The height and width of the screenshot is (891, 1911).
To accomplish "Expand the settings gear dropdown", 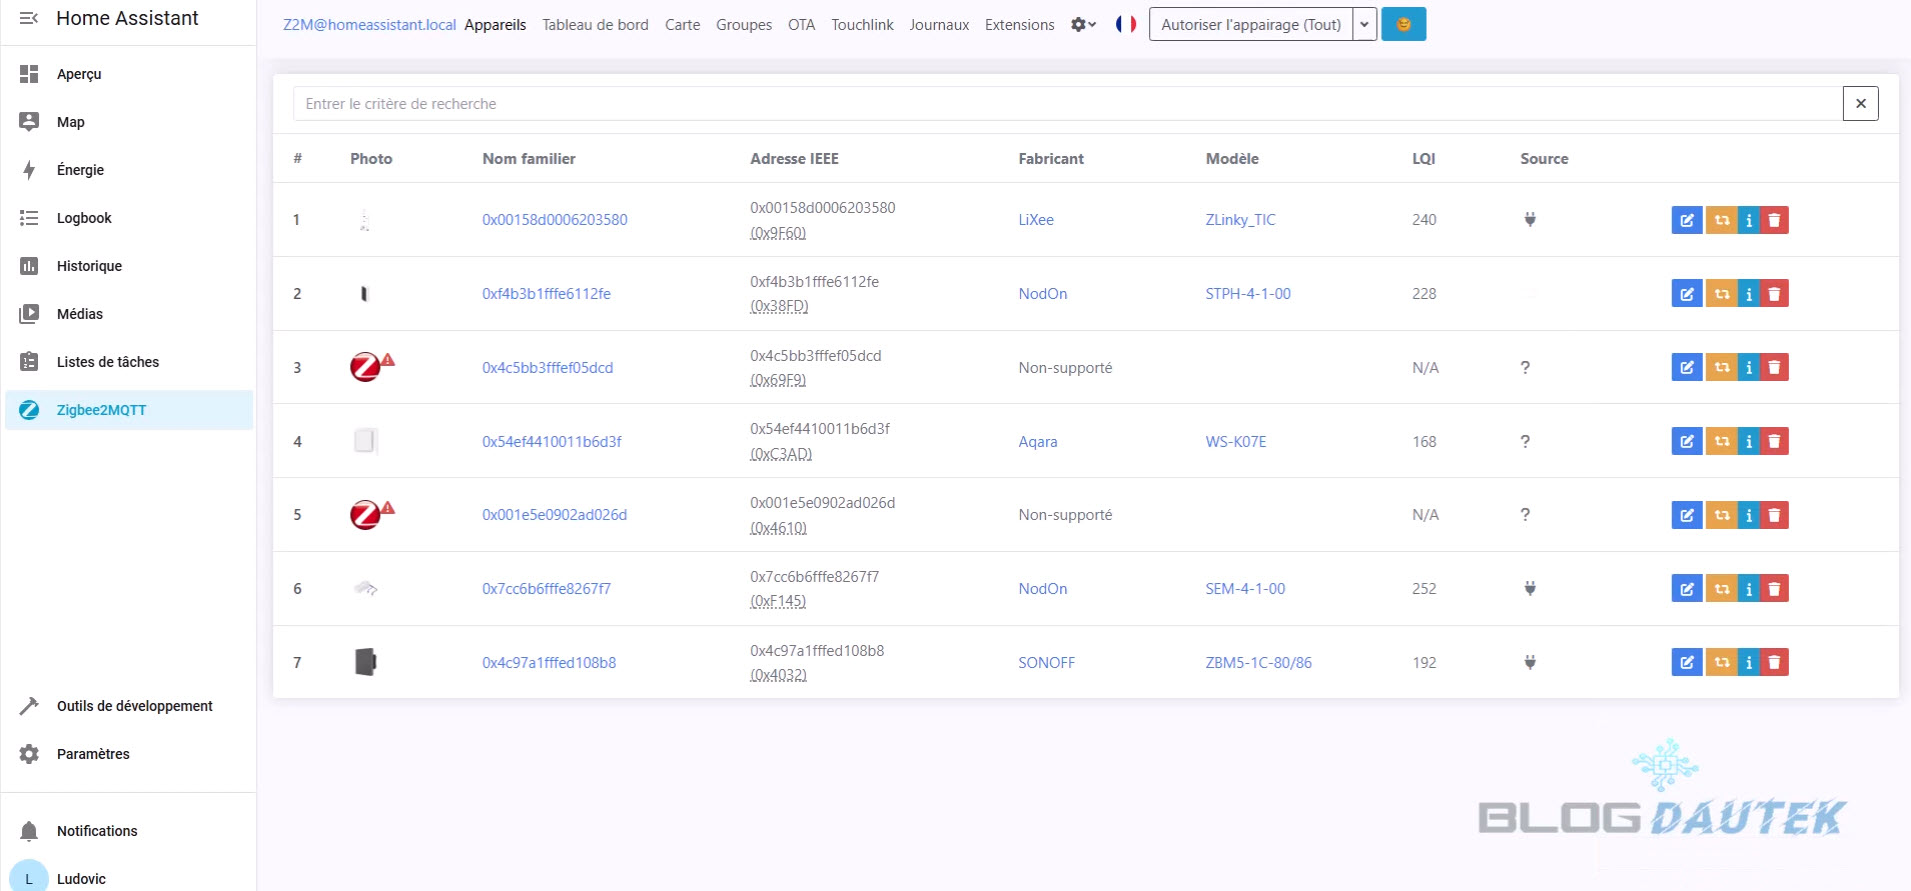I will click(1083, 24).
